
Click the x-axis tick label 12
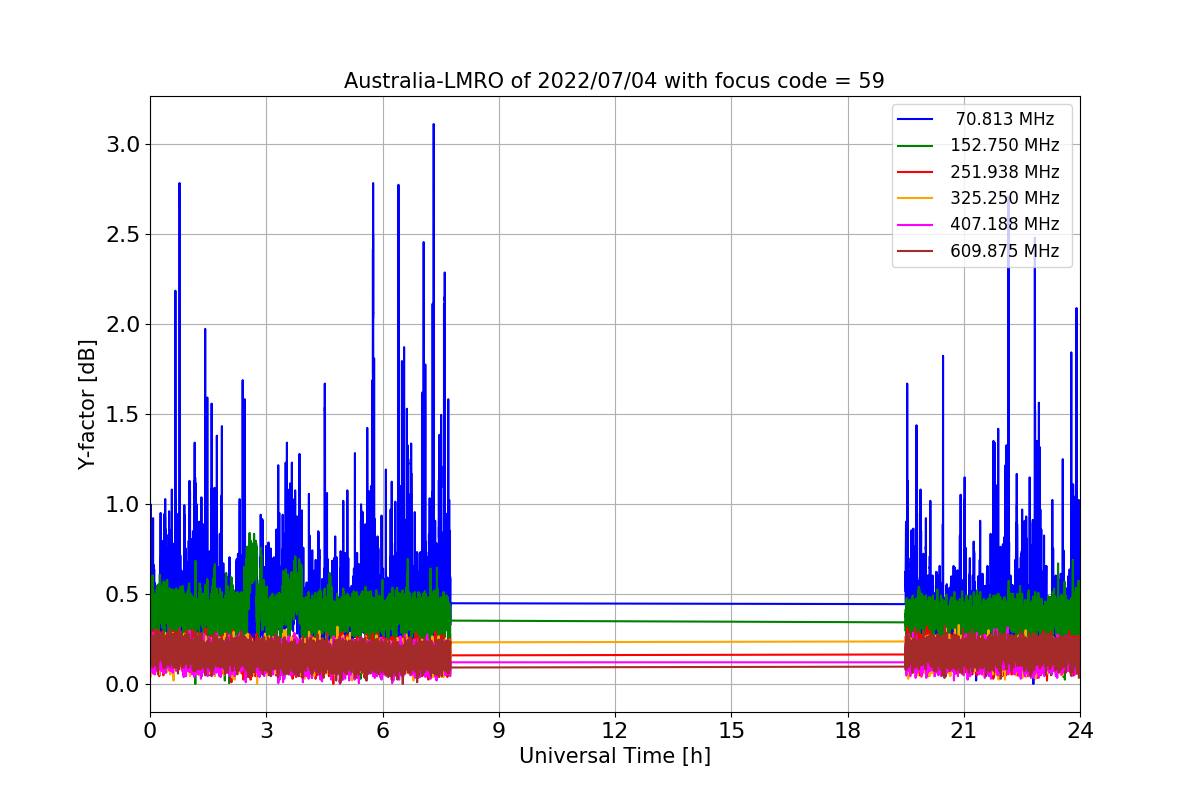pos(615,731)
